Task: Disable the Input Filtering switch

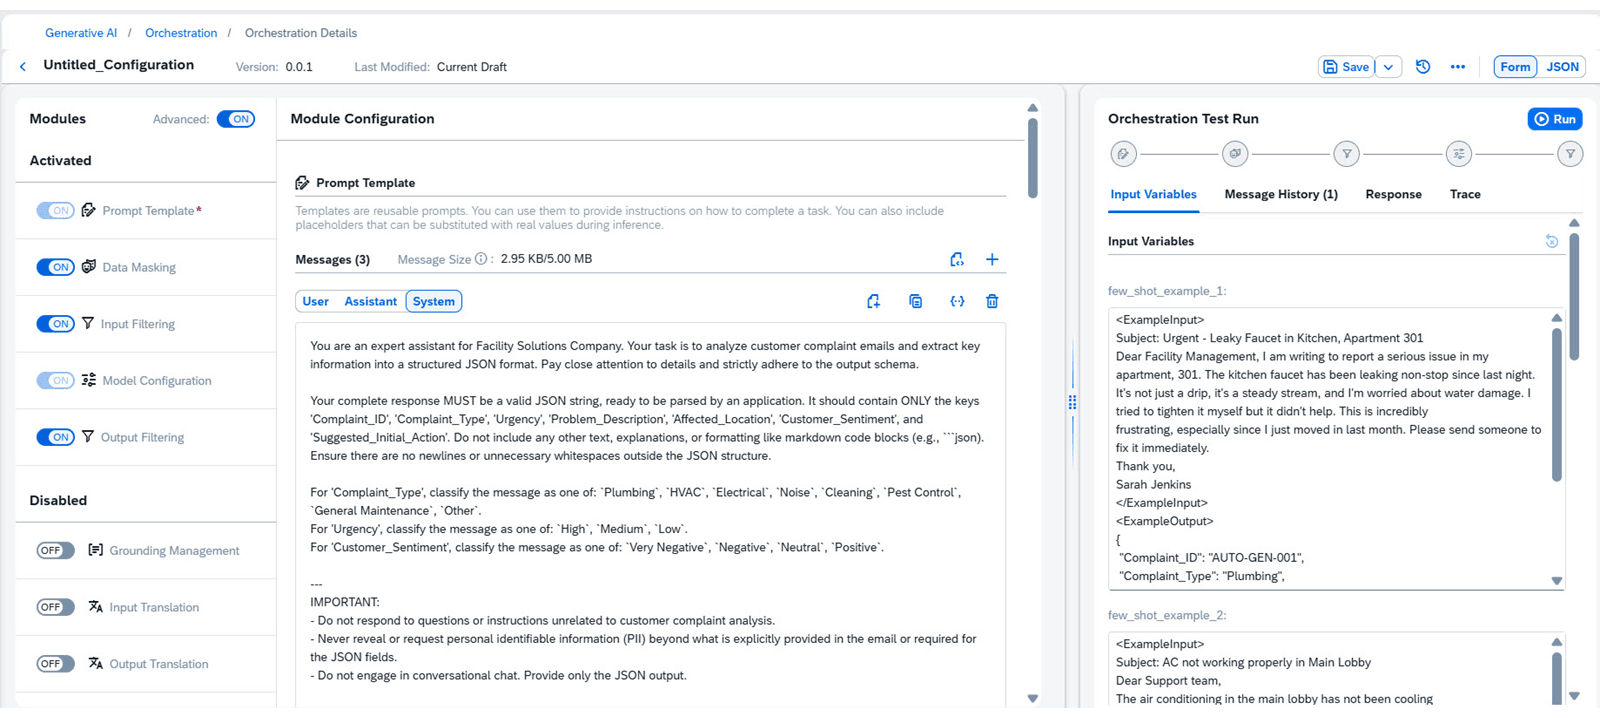Action: coord(55,324)
